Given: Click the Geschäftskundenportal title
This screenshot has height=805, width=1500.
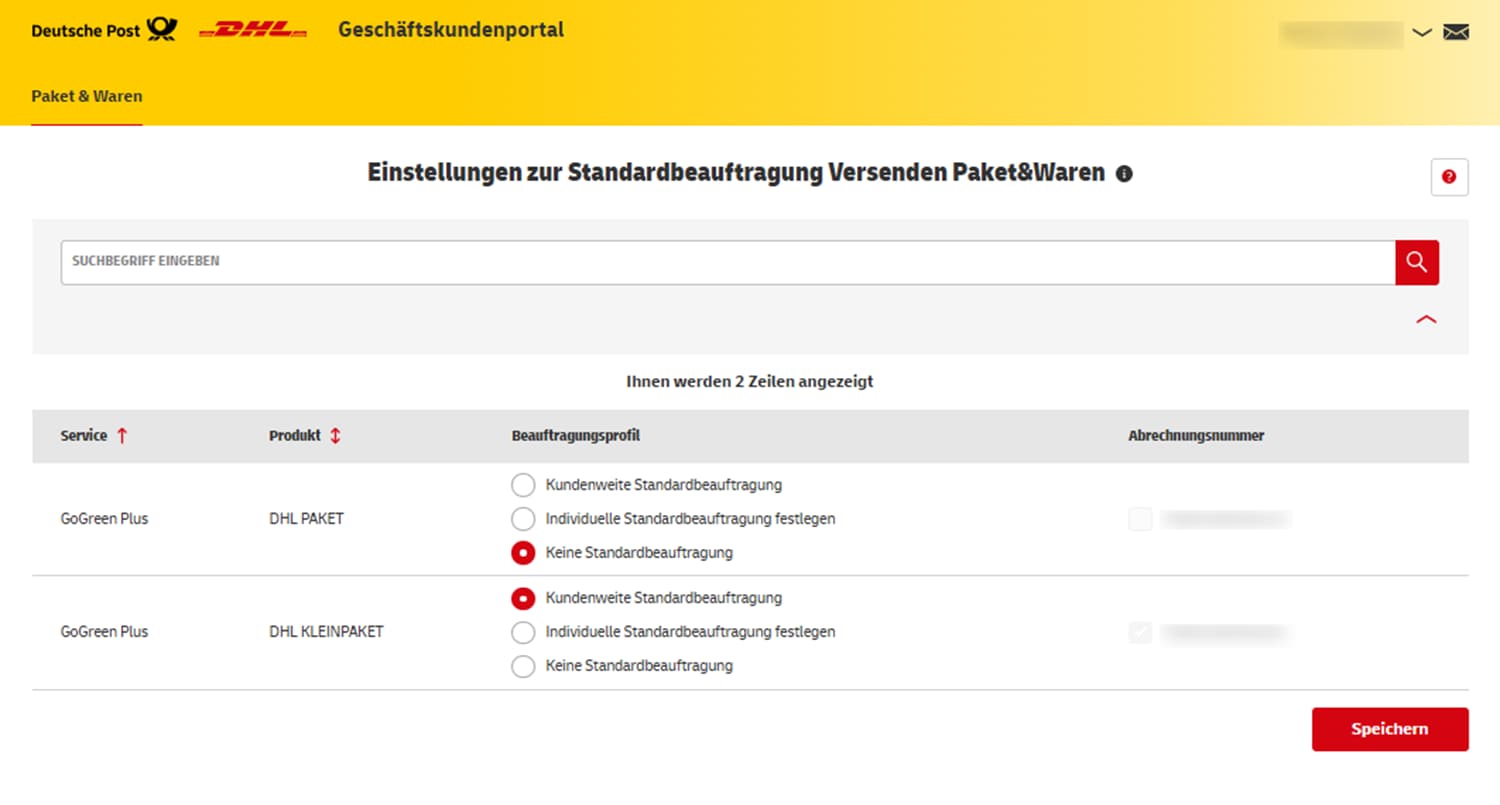Looking at the screenshot, I should coord(451,30).
